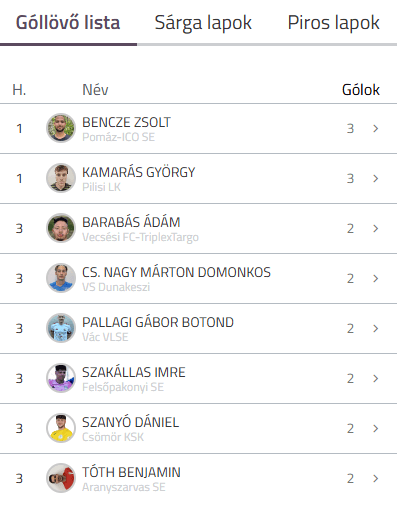Viewport: 399px width, 506px height.
Task: Open Tóth Benjamin's avatar image
Action: click(61, 478)
